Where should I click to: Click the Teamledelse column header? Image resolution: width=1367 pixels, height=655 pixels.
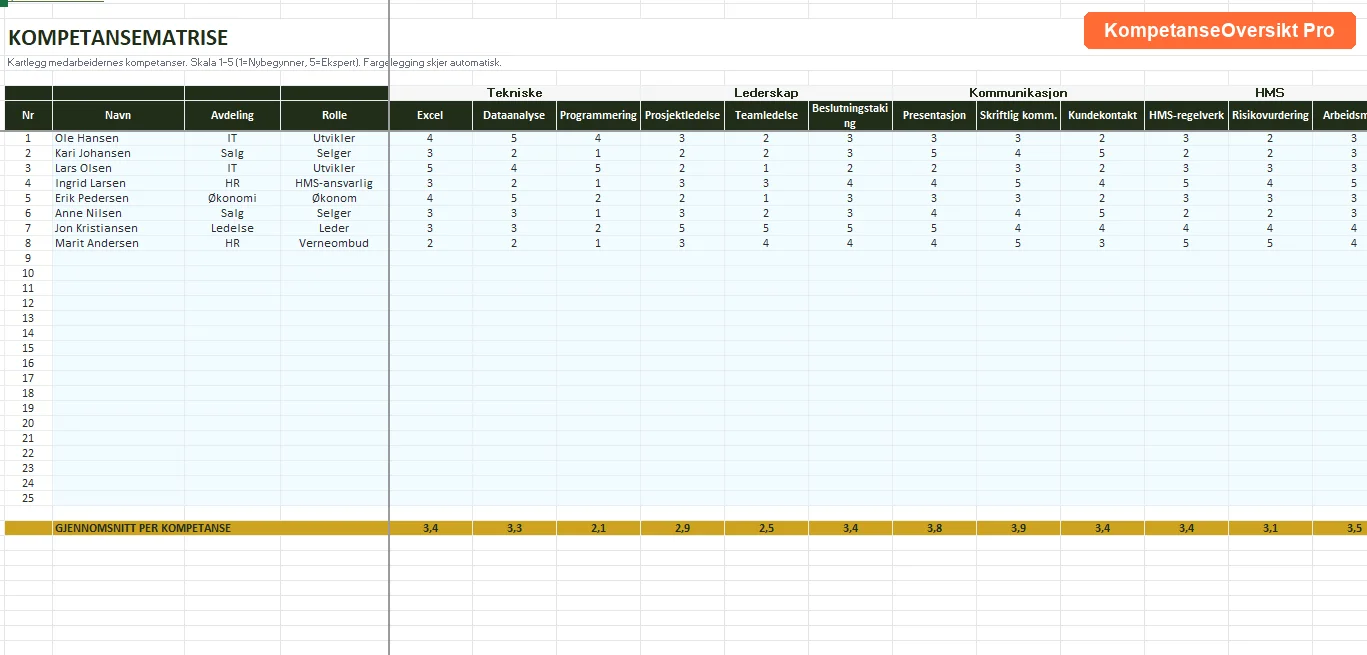point(766,115)
